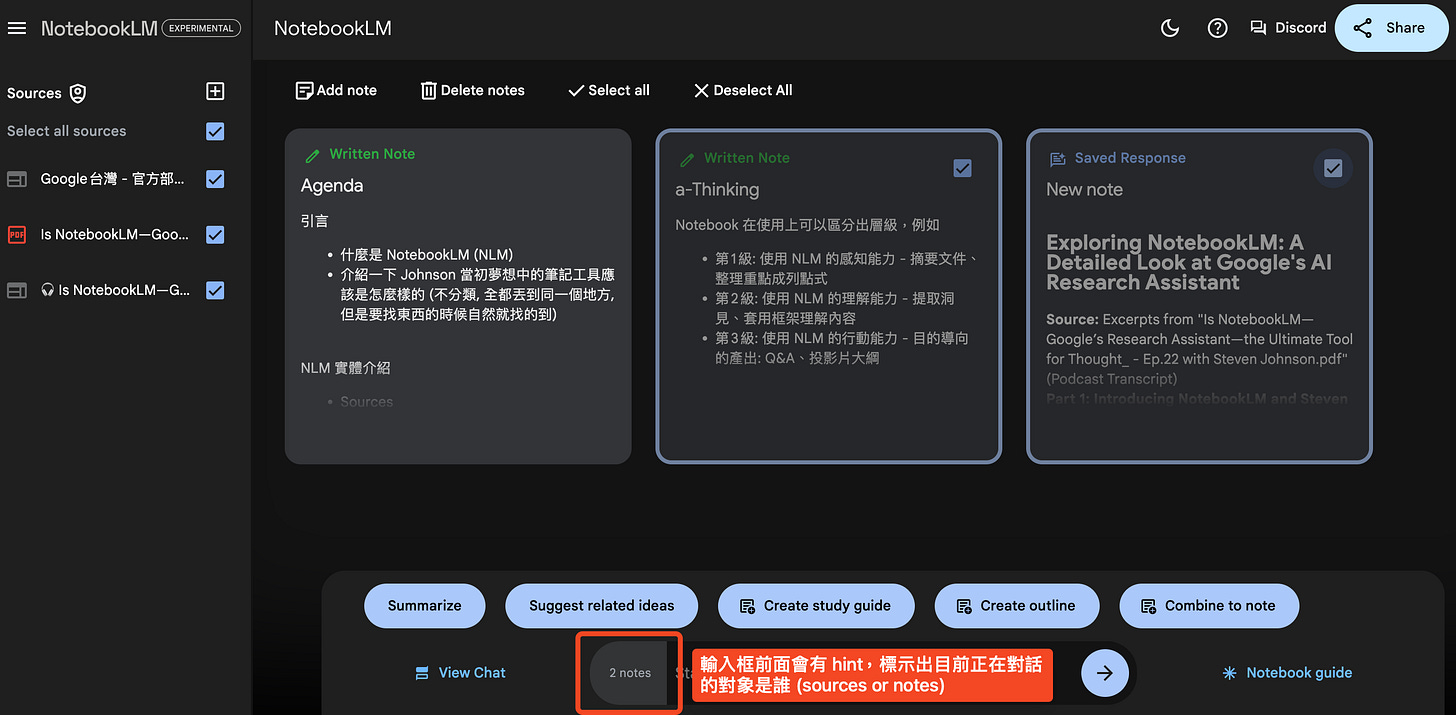Click the Summarize chip
Viewport: 1456px width, 715px height.
point(425,605)
